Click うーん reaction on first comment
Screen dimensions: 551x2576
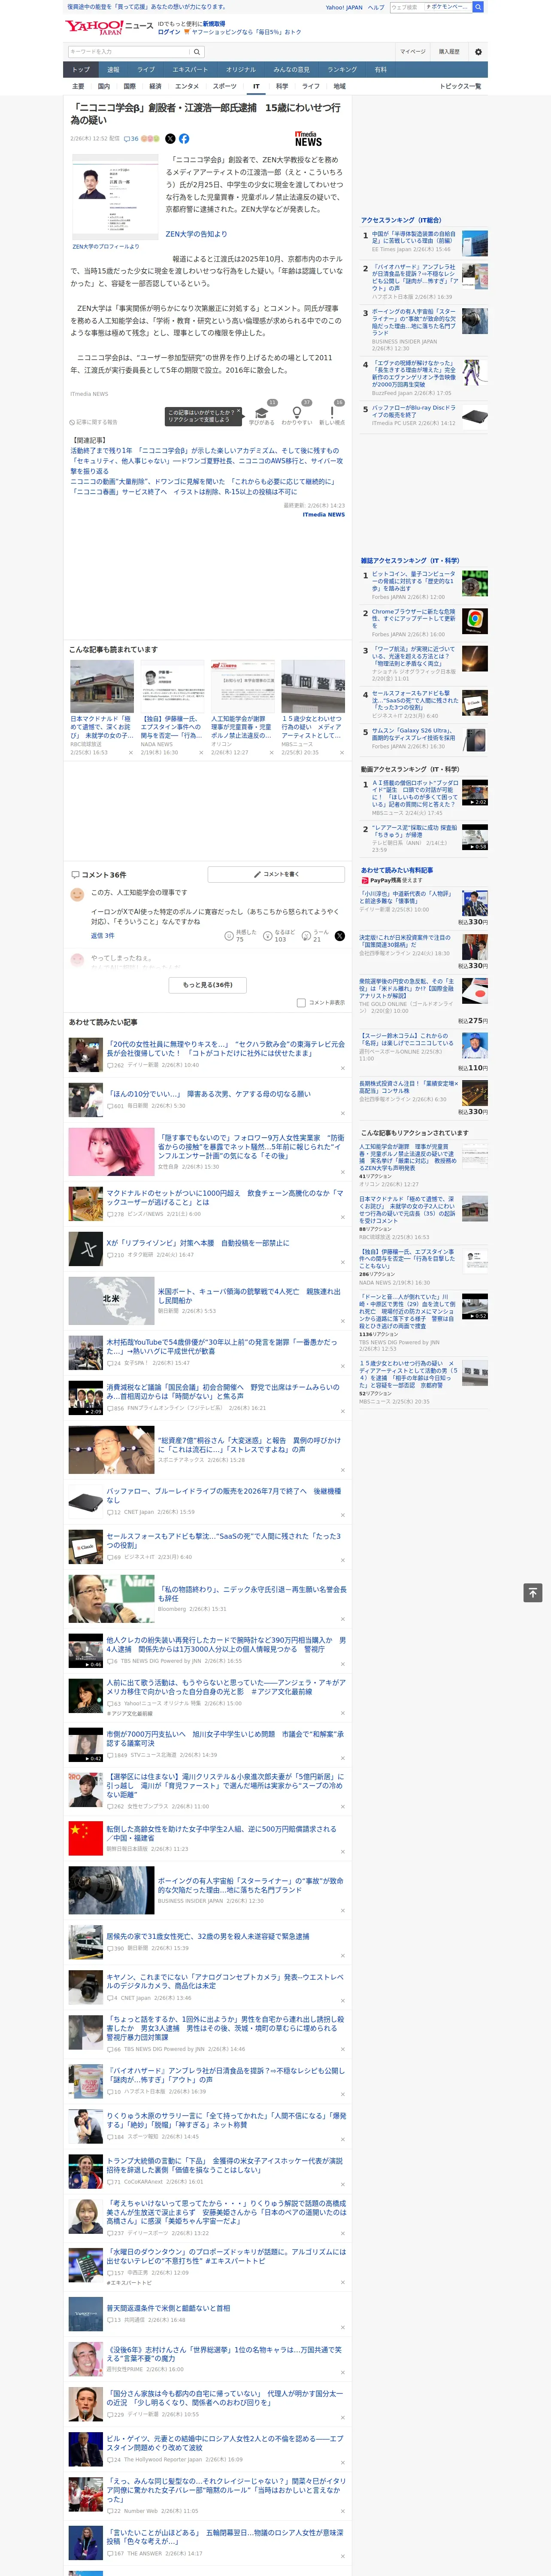(306, 936)
